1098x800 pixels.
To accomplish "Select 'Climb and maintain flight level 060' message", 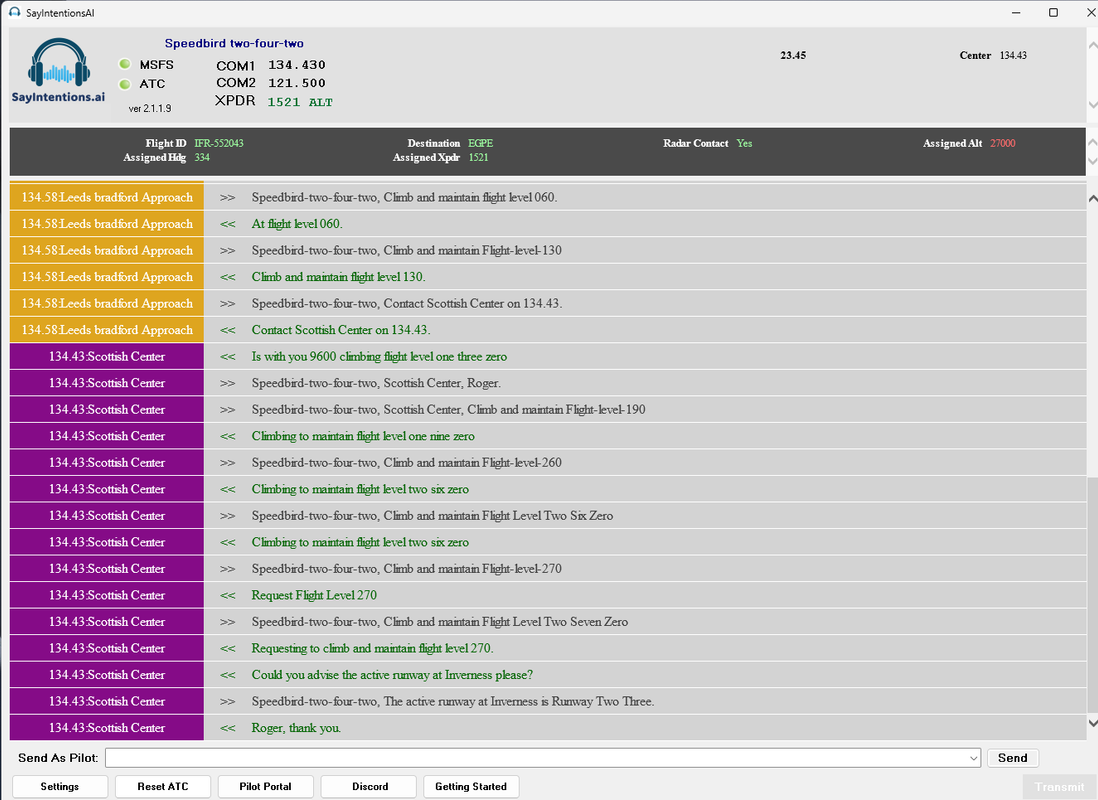I will coord(404,198).
